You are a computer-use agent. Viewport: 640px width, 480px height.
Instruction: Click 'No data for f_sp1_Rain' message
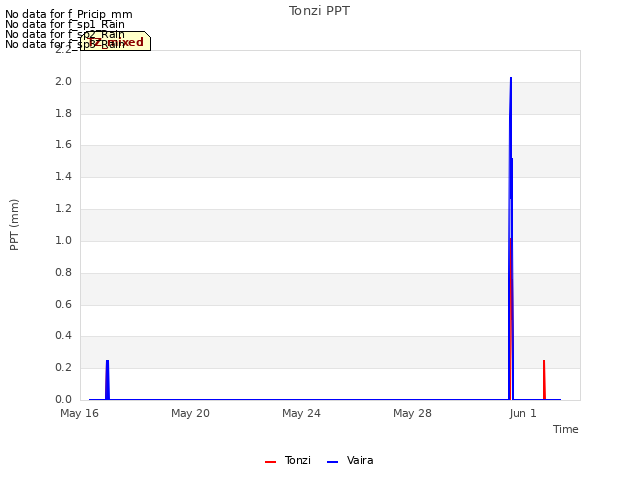65,24
